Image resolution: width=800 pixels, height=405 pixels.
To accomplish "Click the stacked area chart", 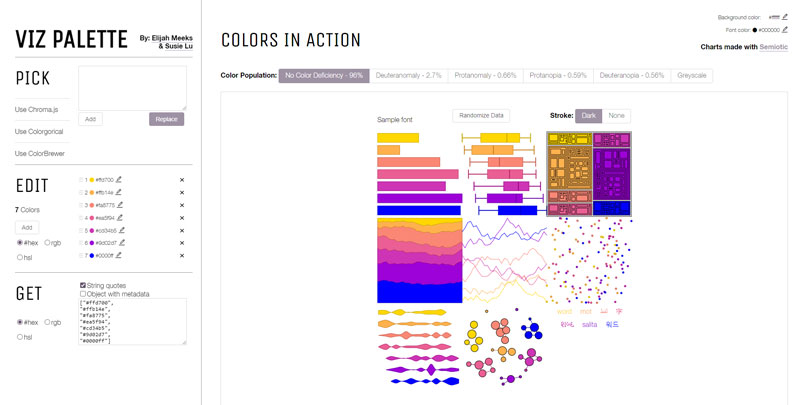I will click(x=419, y=261).
